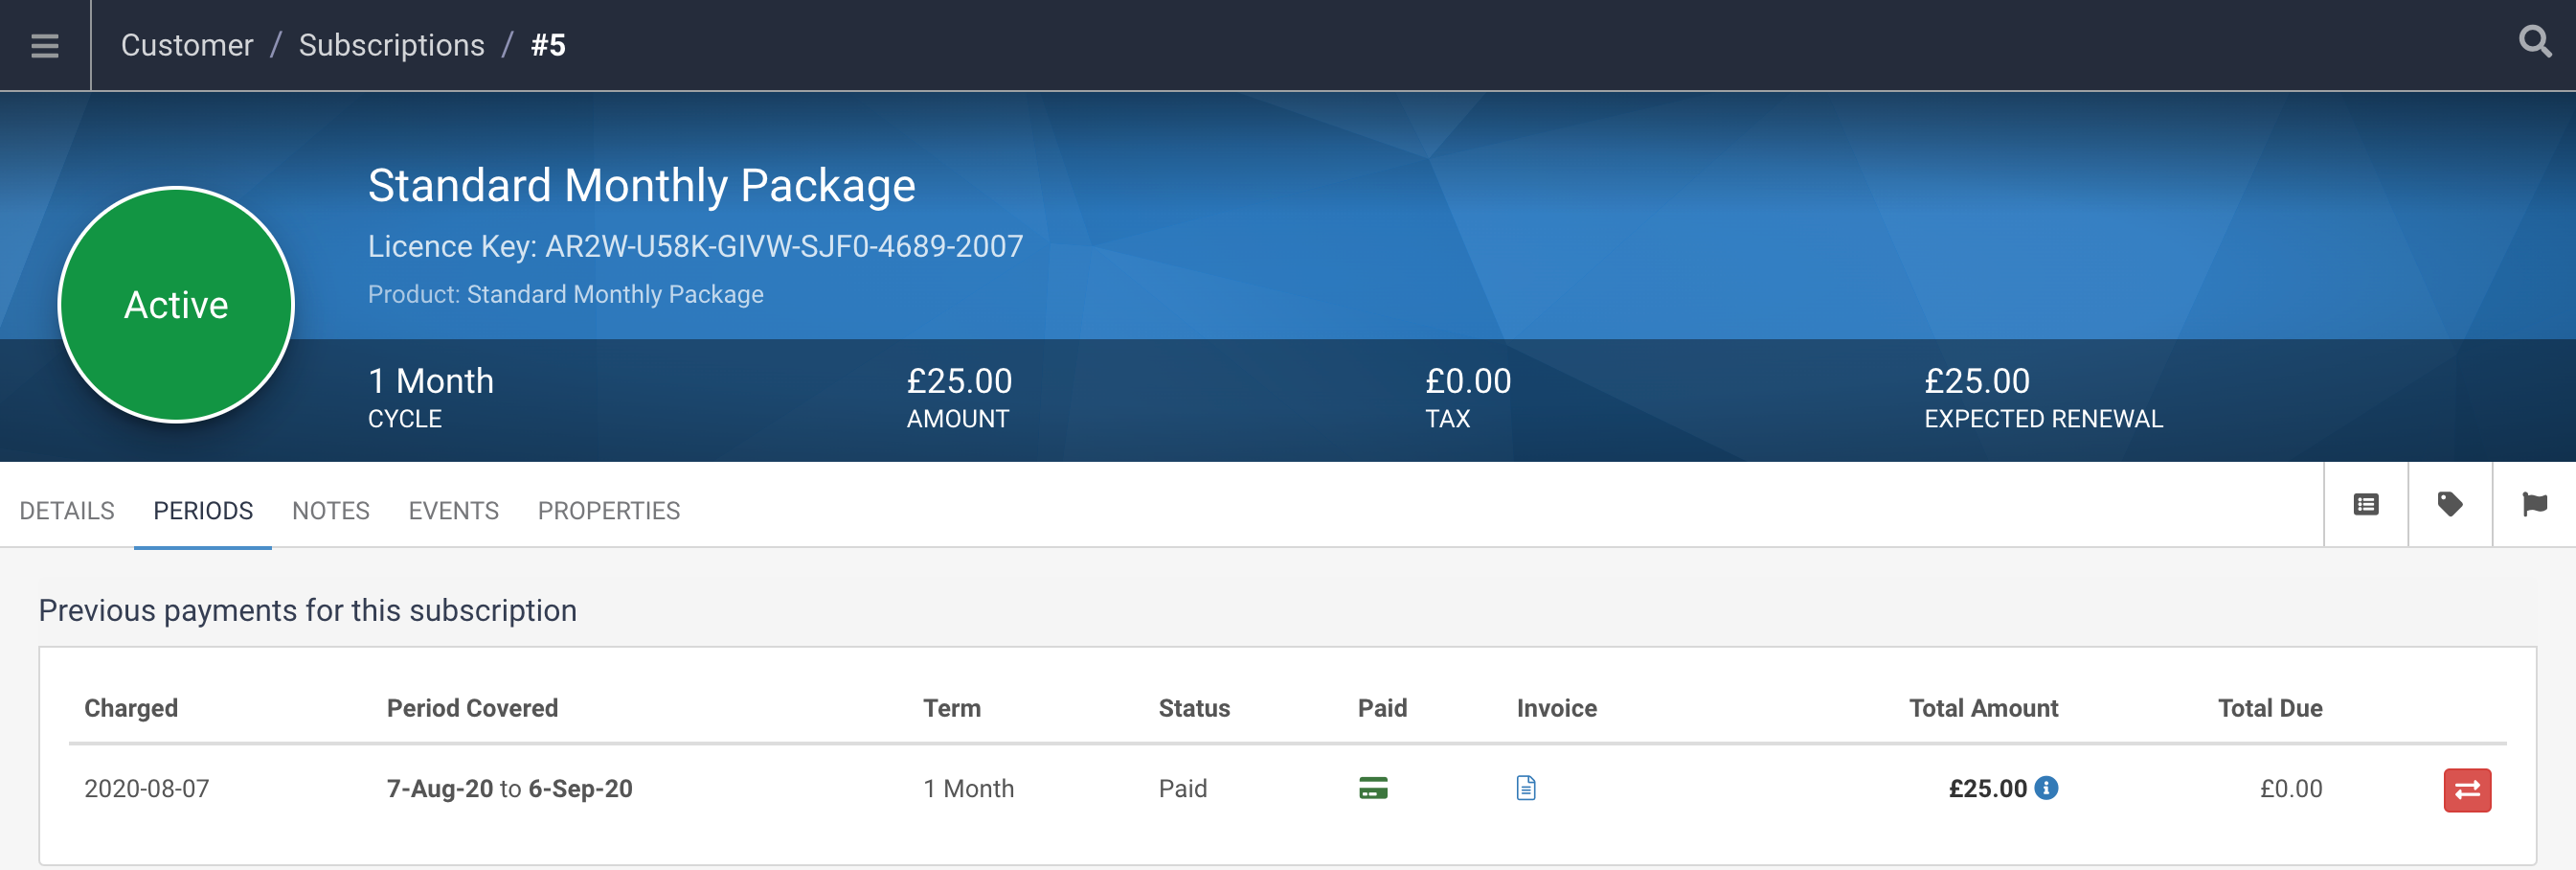Go to Customer breadcrumb
The image size is (2576, 870).
pyautogui.click(x=187, y=45)
